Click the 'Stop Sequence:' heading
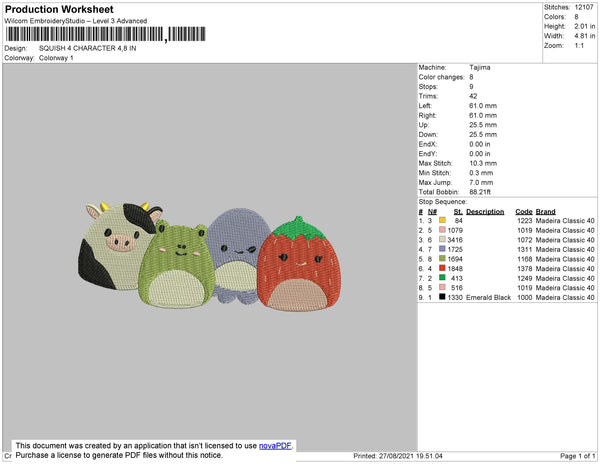The height and width of the screenshot is (464, 600). tap(443, 202)
